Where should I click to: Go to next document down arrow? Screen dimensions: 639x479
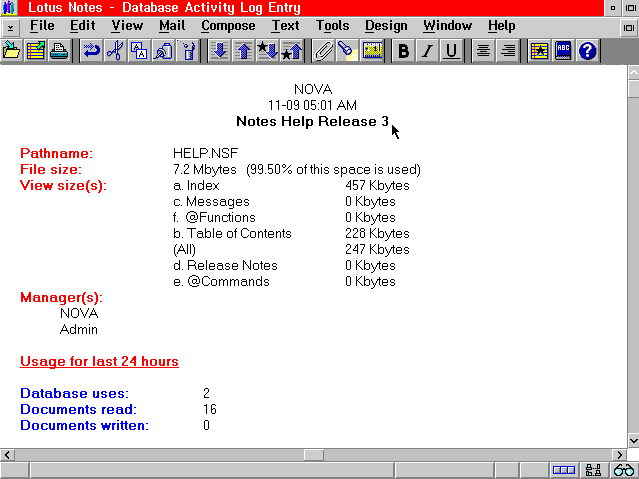point(220,51)
